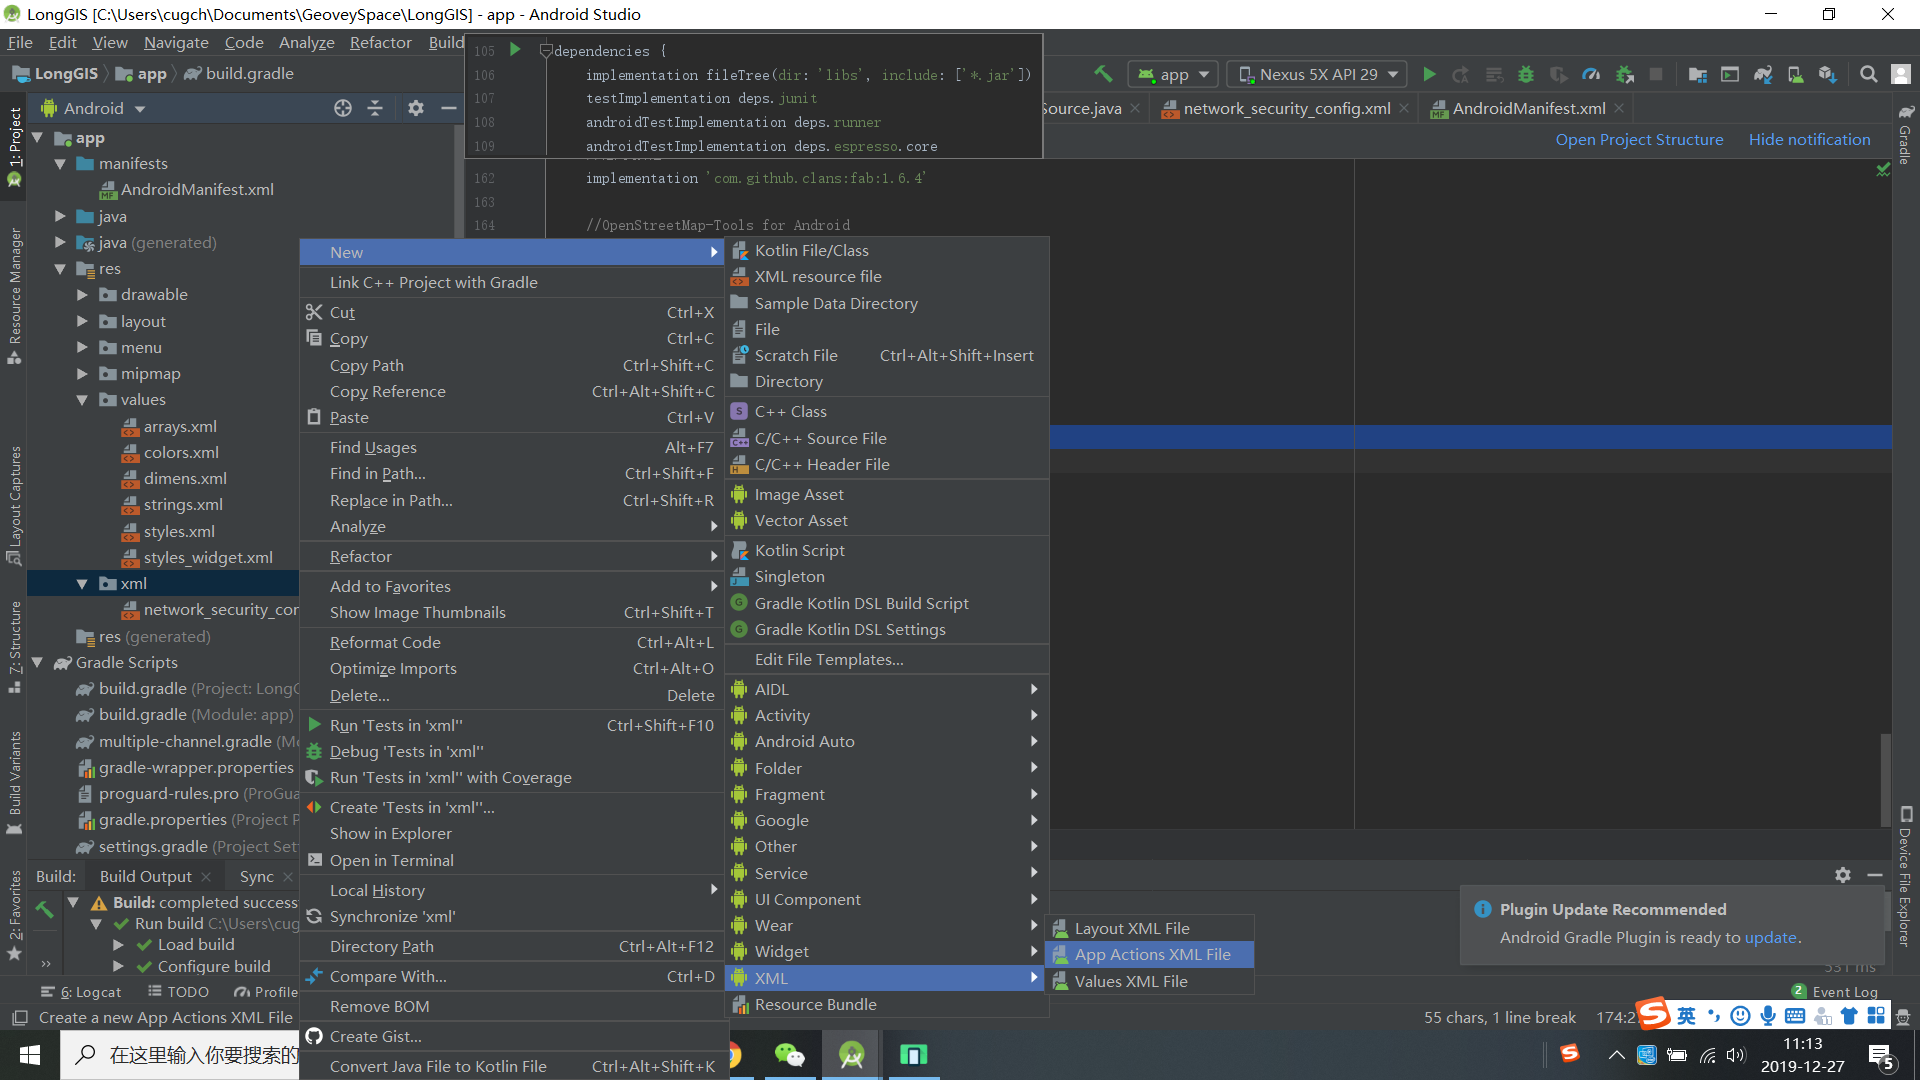The image size is (1920, 1080).
Task: Collapse the values folder
Action: pyautogui.click(x=82, y=400)
